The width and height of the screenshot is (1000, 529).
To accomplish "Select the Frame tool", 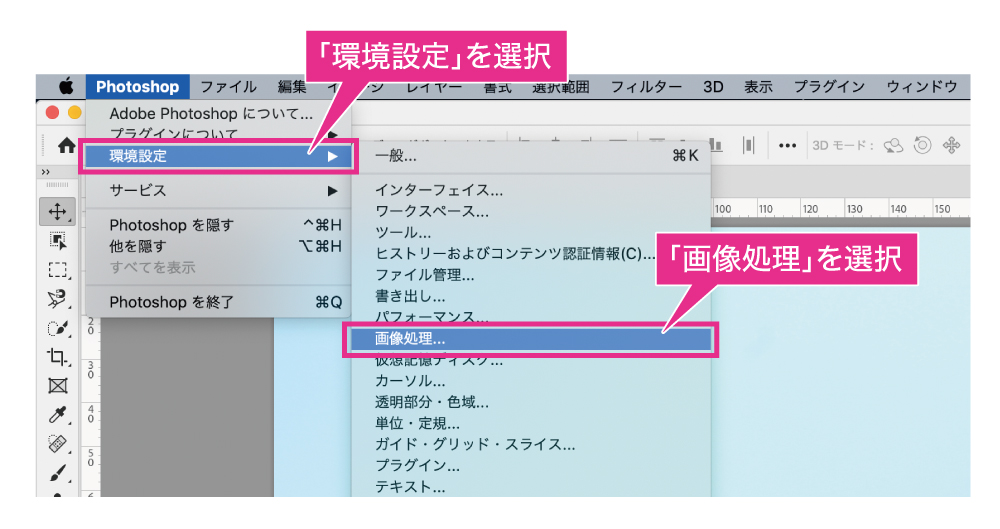I will [x=57, y=385].
